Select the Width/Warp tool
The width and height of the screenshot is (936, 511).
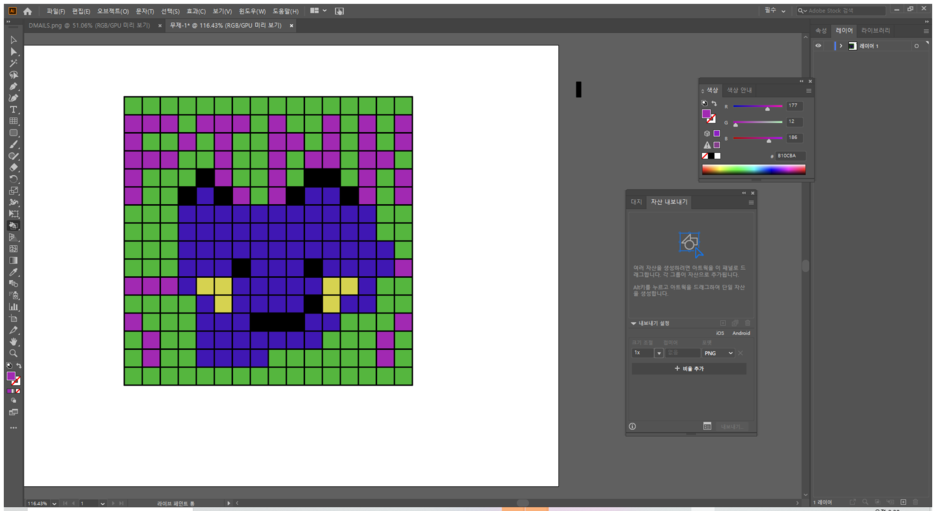point(13,202)
